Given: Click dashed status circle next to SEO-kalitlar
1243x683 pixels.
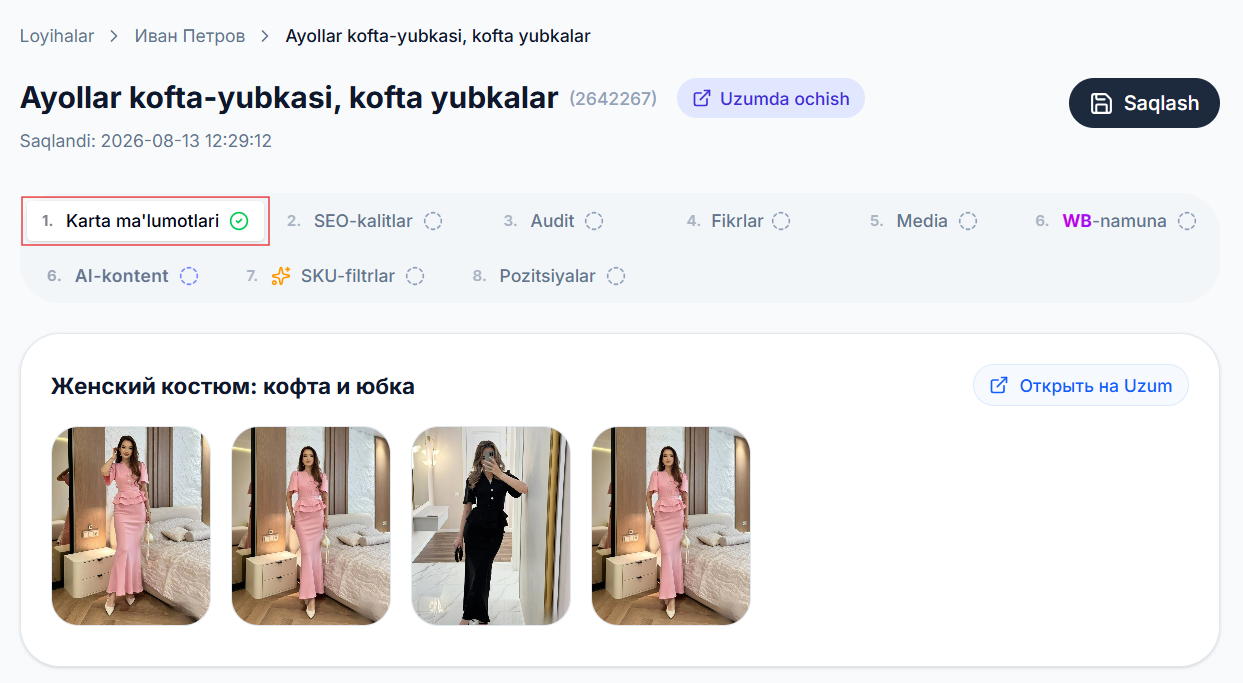Looking at the screenshot, I should [x=433, y=221].
